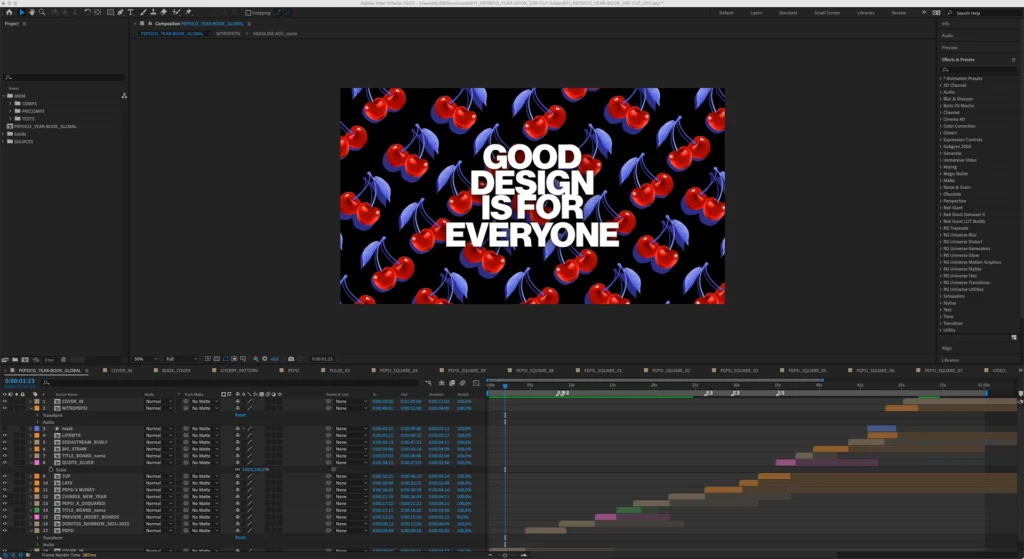The image size is (1024, 559).
Task: Open Parent dropdown for LIFEWTR layer
Action: pos(351,435)
